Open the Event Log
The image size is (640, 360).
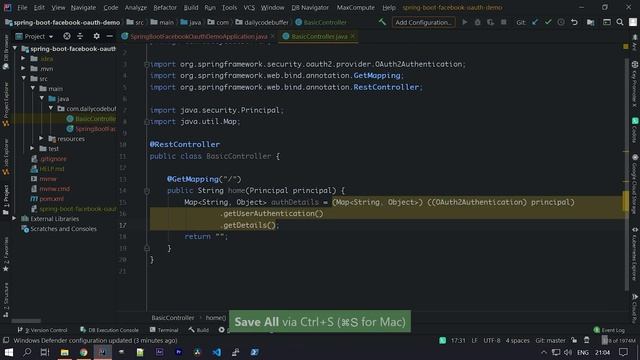[609, 330]
